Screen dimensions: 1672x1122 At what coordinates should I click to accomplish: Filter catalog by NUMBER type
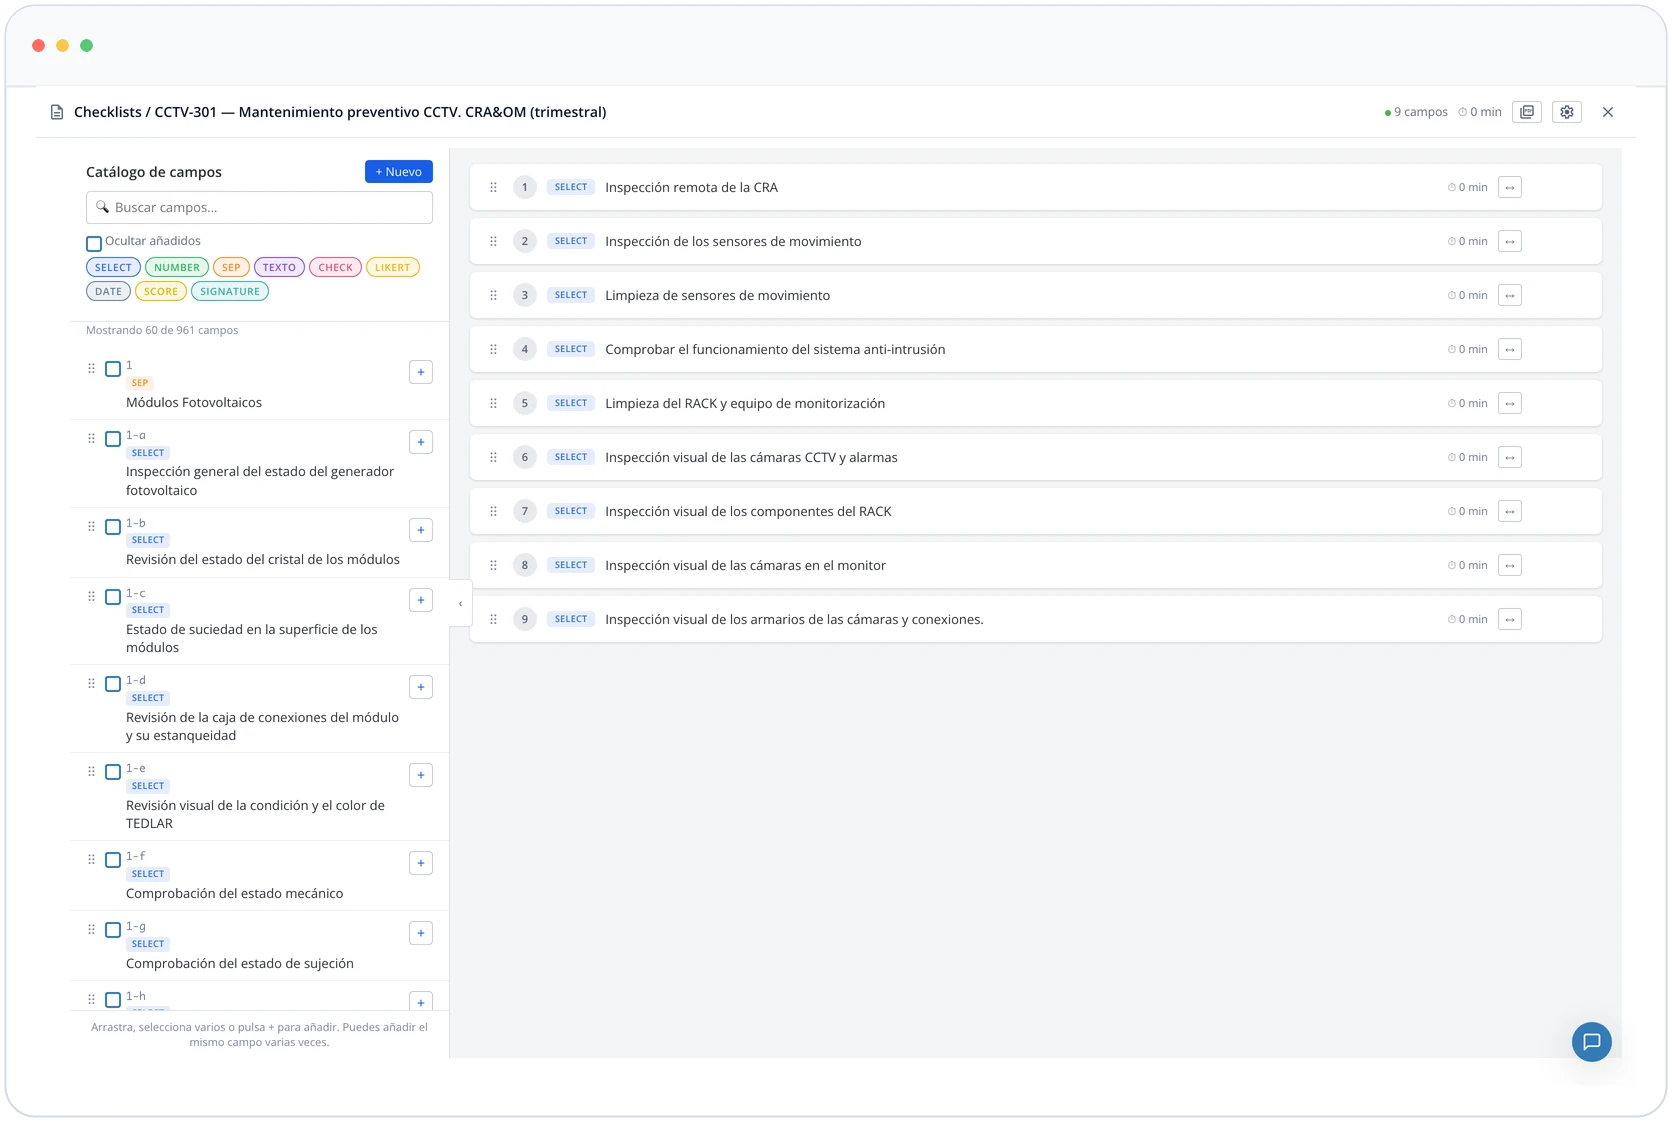(x=177, y=267)
